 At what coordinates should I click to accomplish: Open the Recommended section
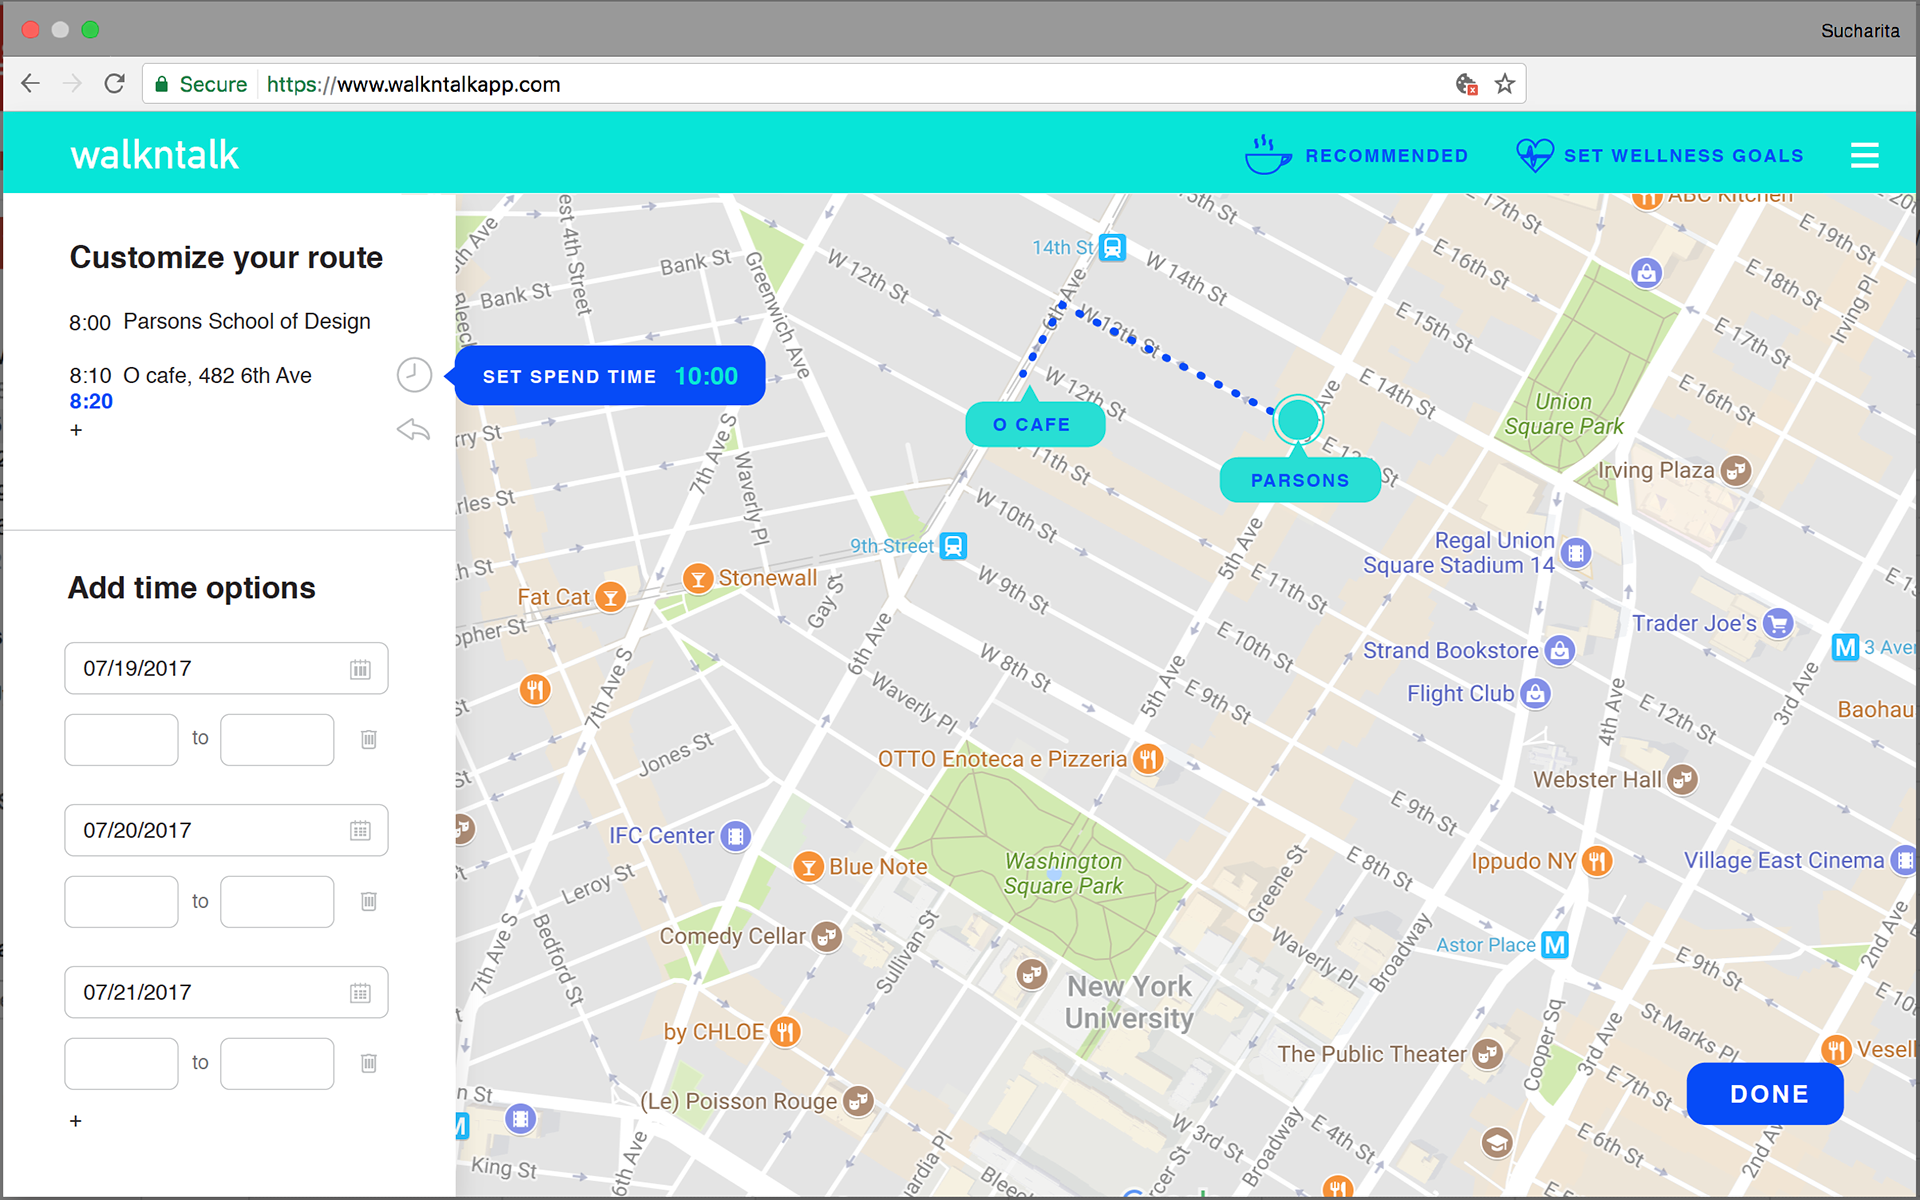click(x=1357, y=155)
